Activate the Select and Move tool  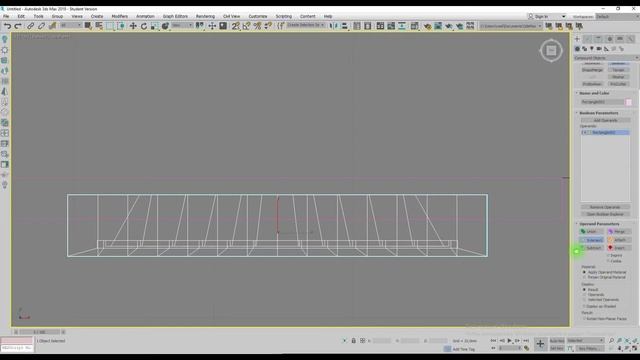(133, 26)
